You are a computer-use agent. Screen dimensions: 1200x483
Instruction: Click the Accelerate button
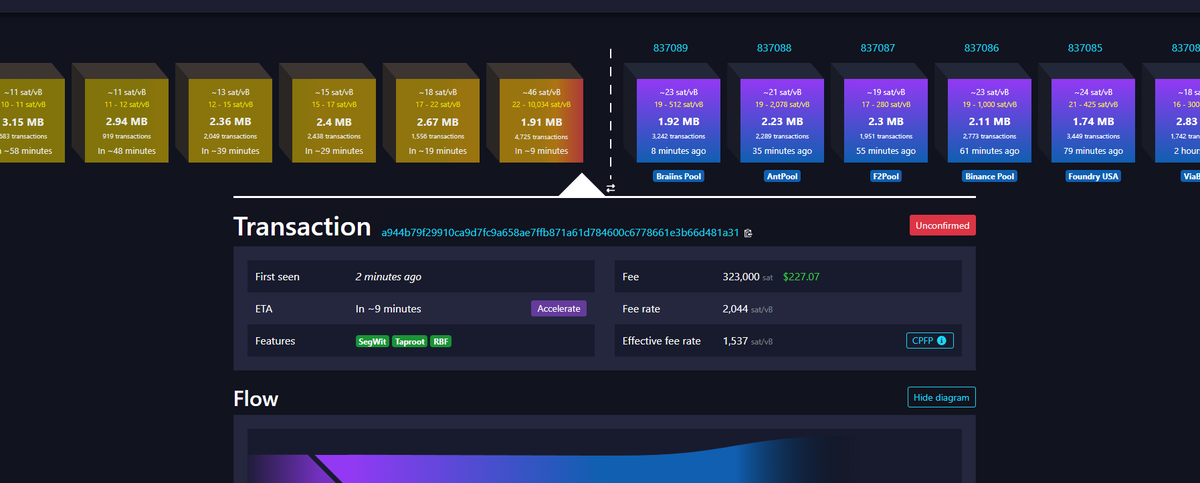coord(558,308)
